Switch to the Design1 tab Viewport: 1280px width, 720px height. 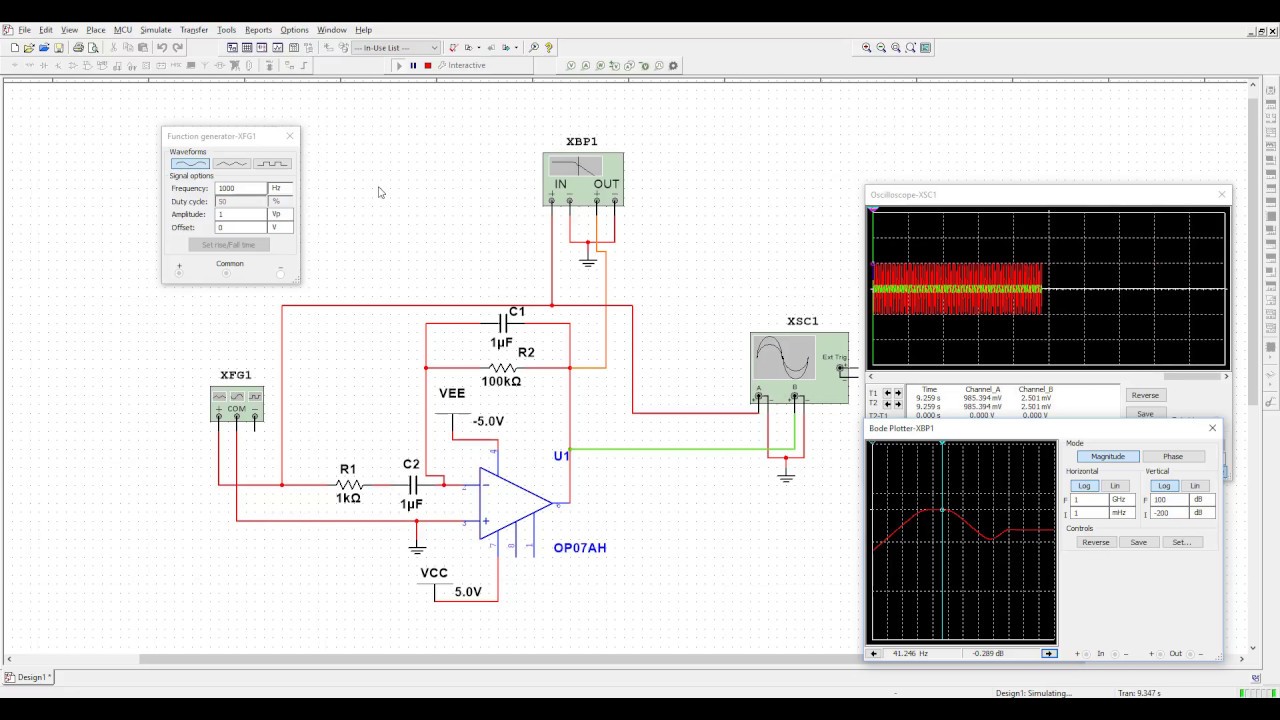(x=29, y=677)
